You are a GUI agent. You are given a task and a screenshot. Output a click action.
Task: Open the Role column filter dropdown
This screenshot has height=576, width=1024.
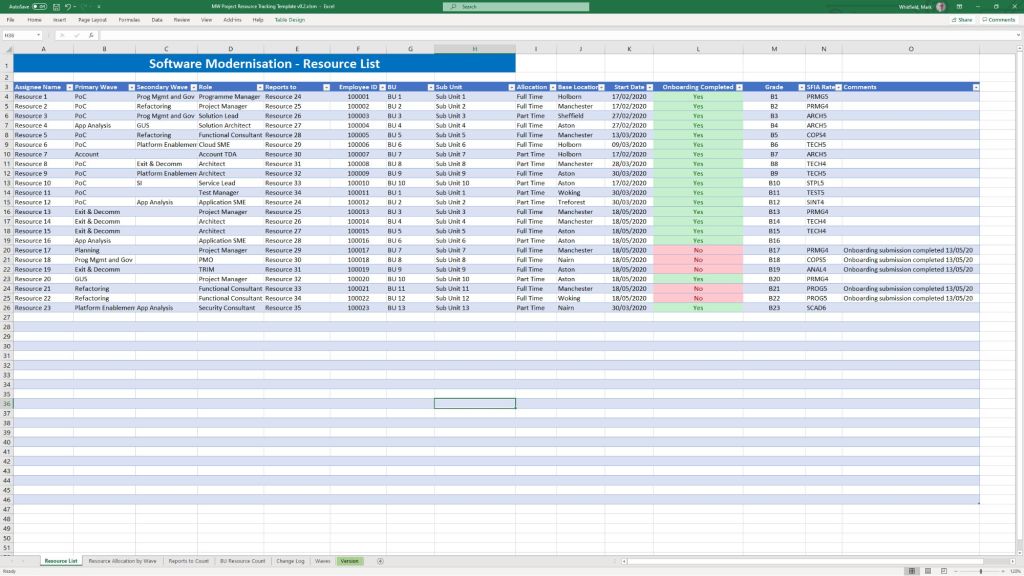point(259,87)
